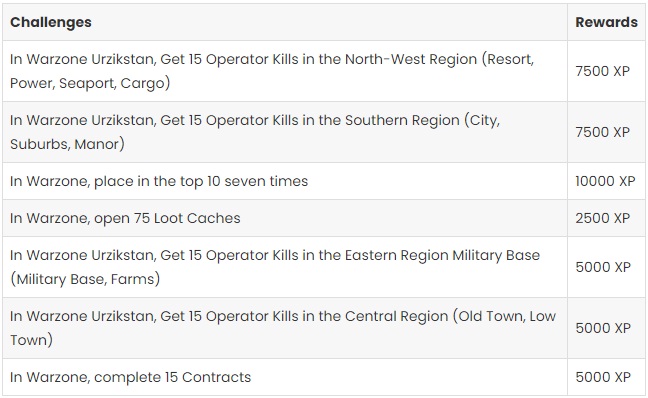Screen dimensions: 648x398
Task: Click the text 'Suburbs, Manor)'
Action: [x=67, y=144]
